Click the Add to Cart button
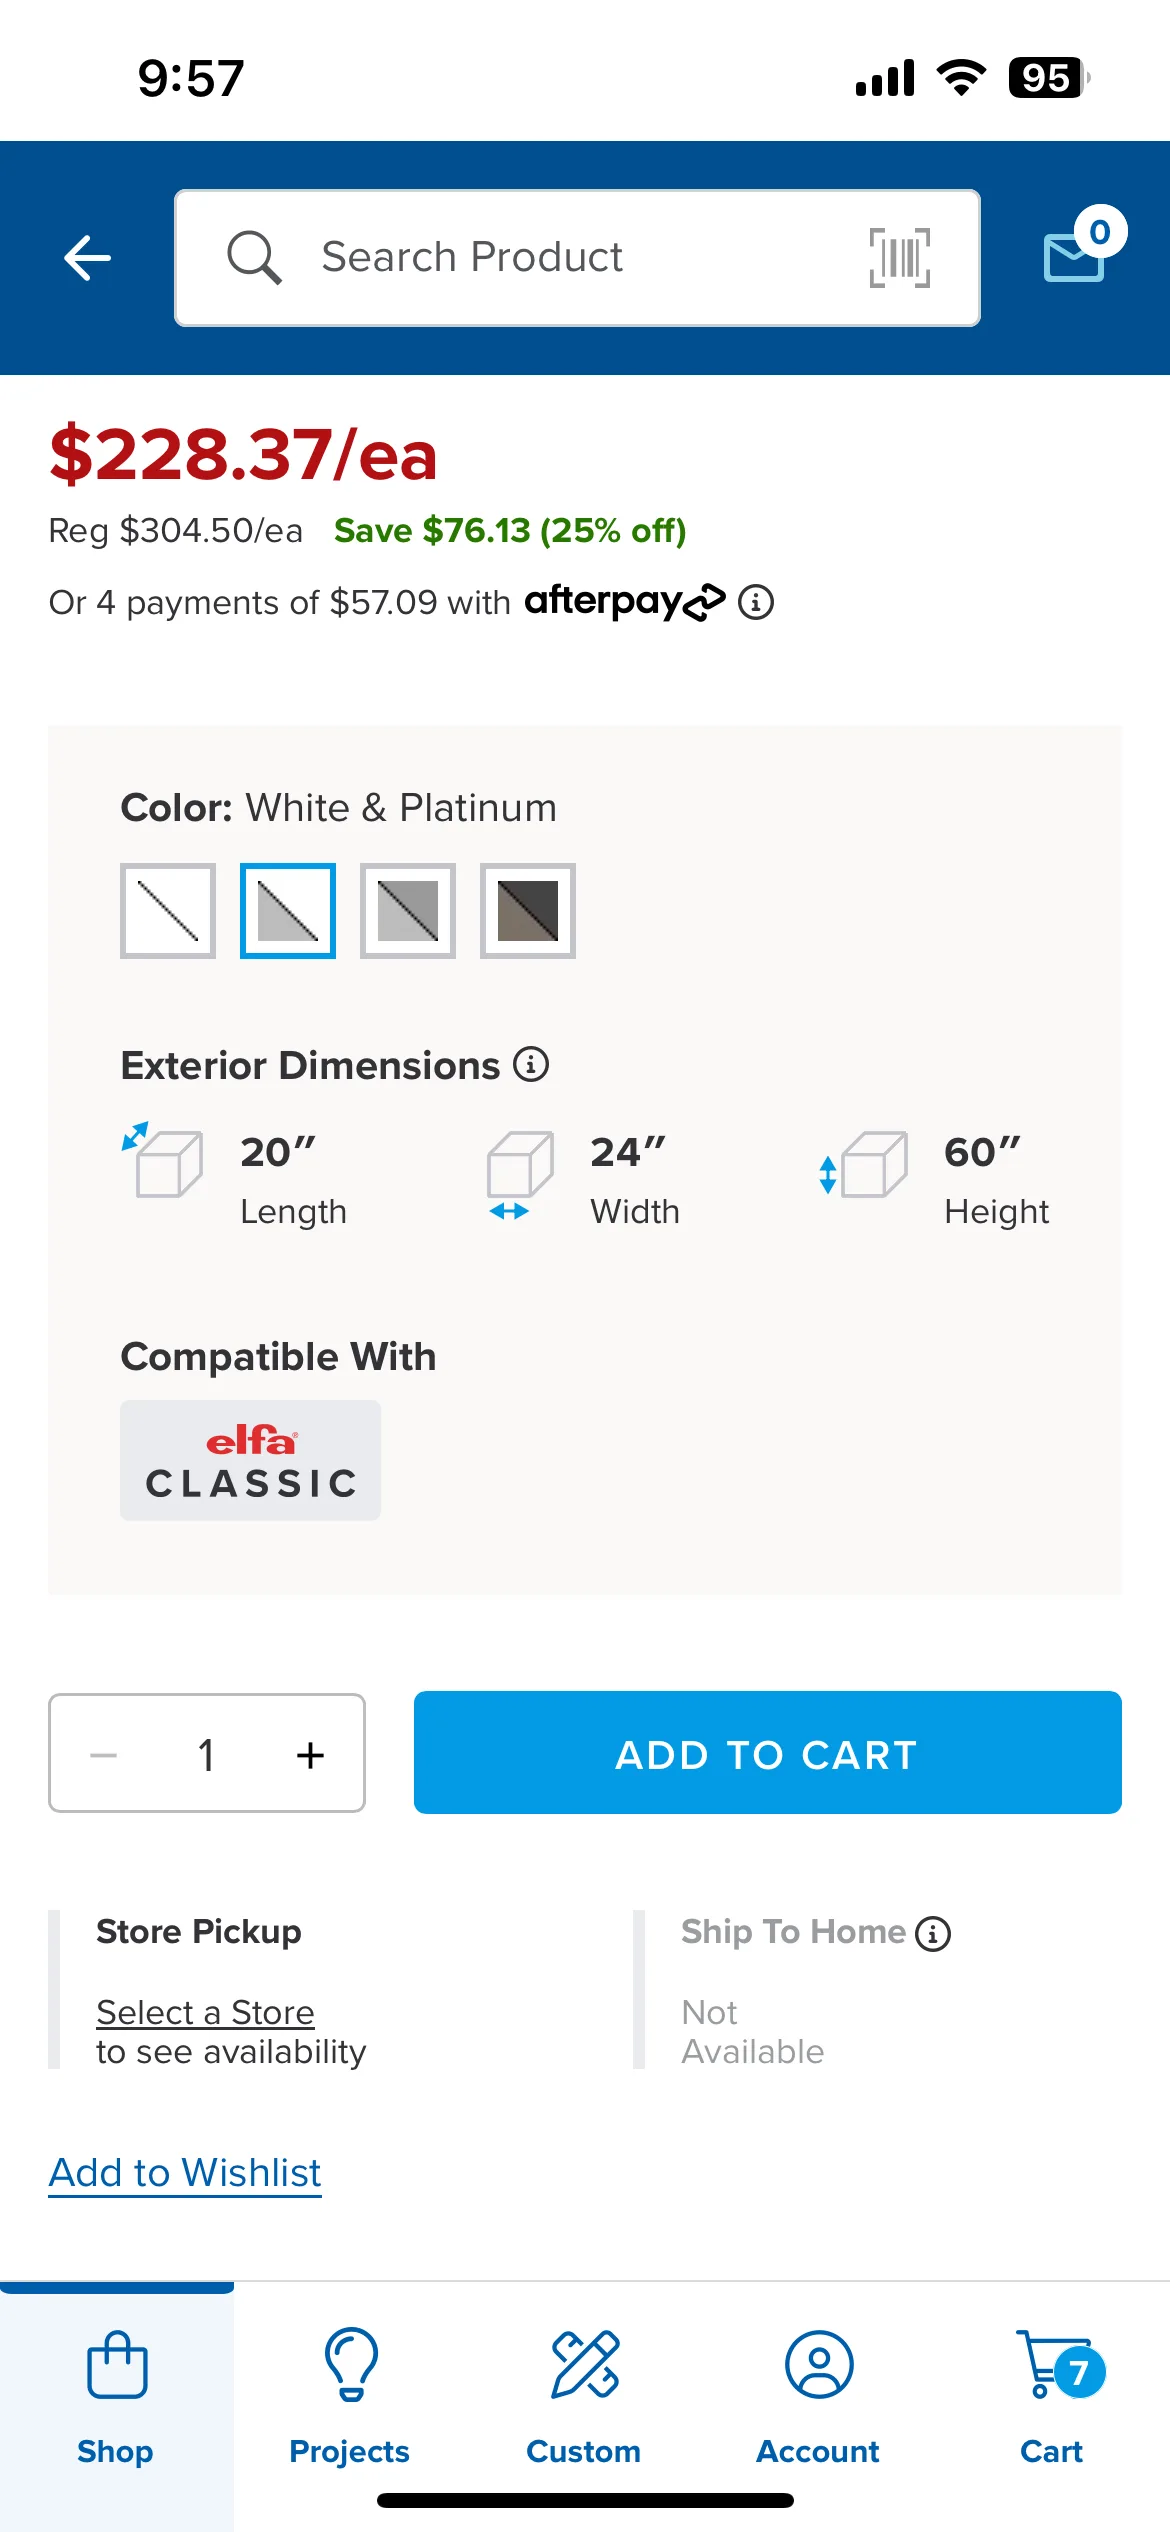 click(768, 1753)
